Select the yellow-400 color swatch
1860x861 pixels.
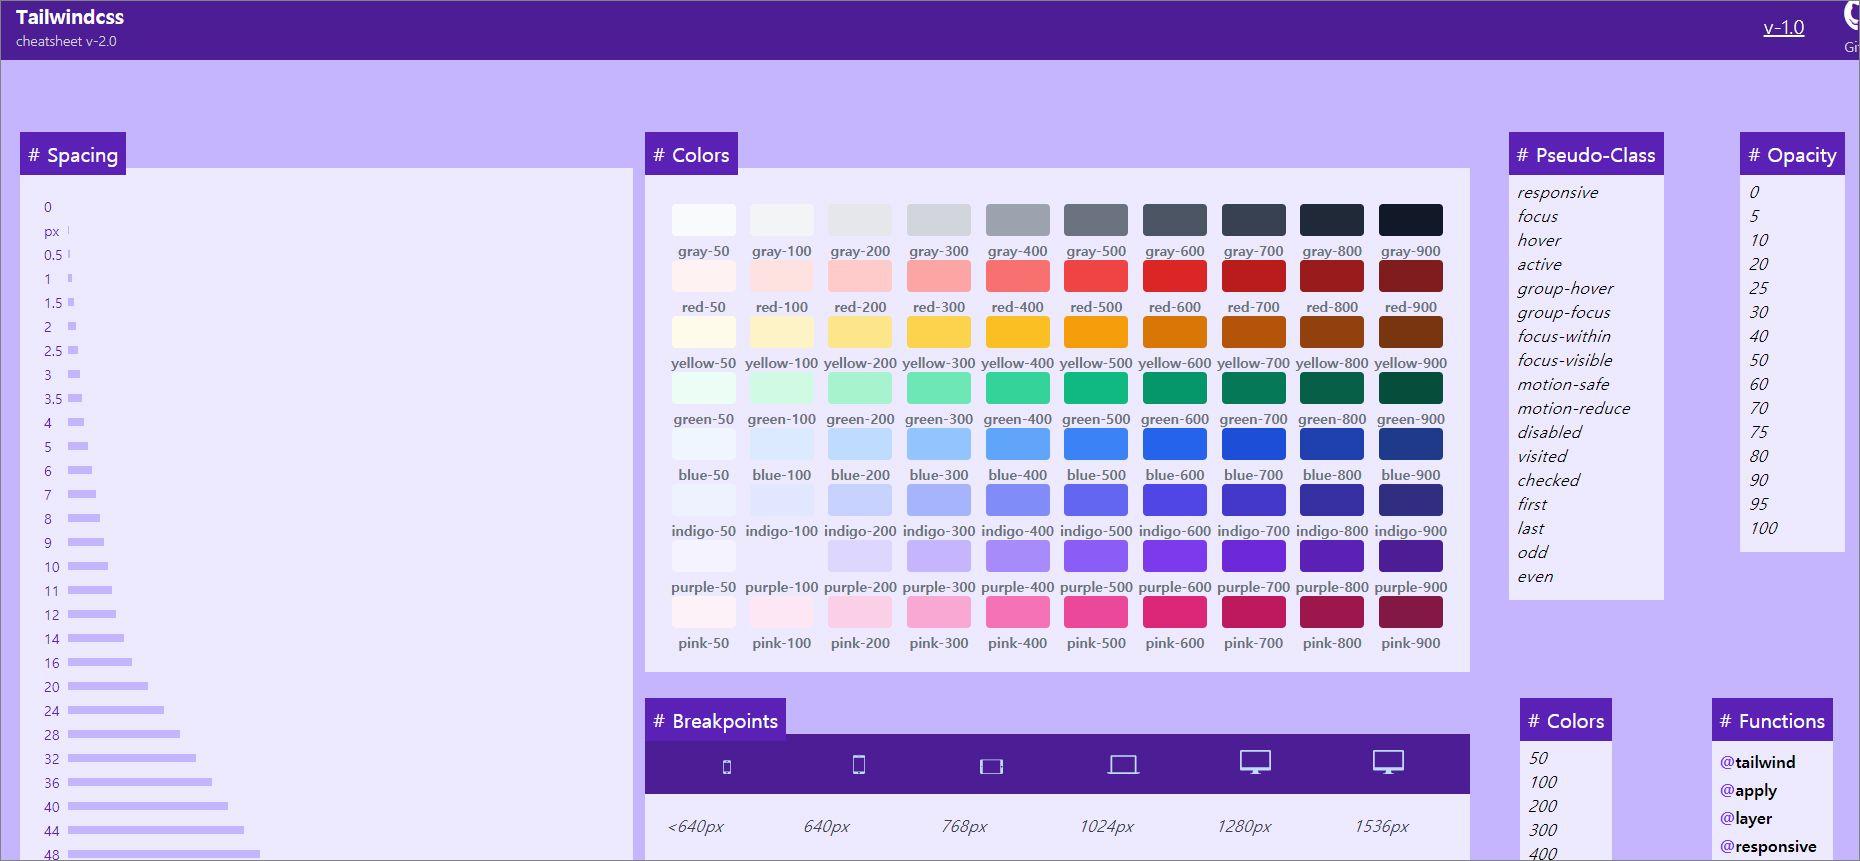pos(1018,332)
